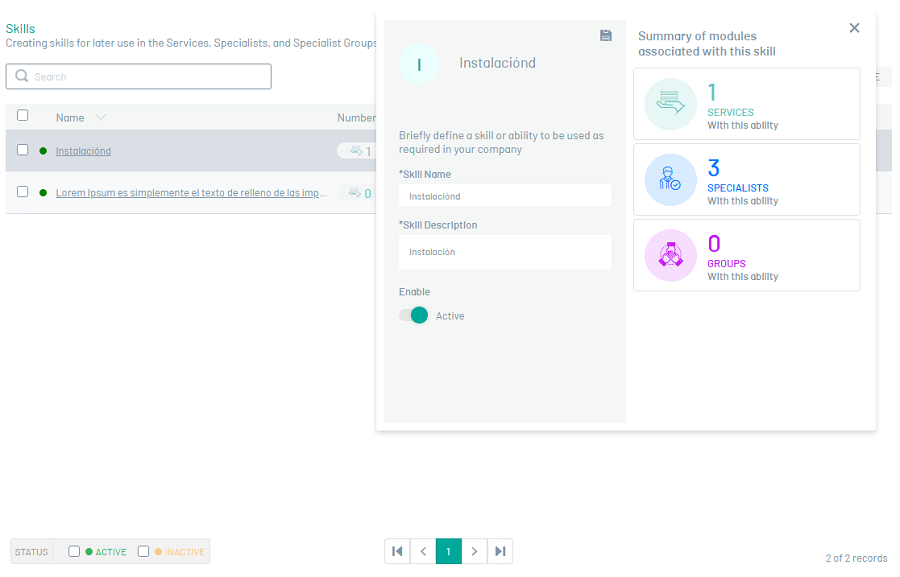Image resolution: width=900 pixels, height=577 pixels.
Task: Toggle the Active enable switch
Action: click(x=414, y=315)
